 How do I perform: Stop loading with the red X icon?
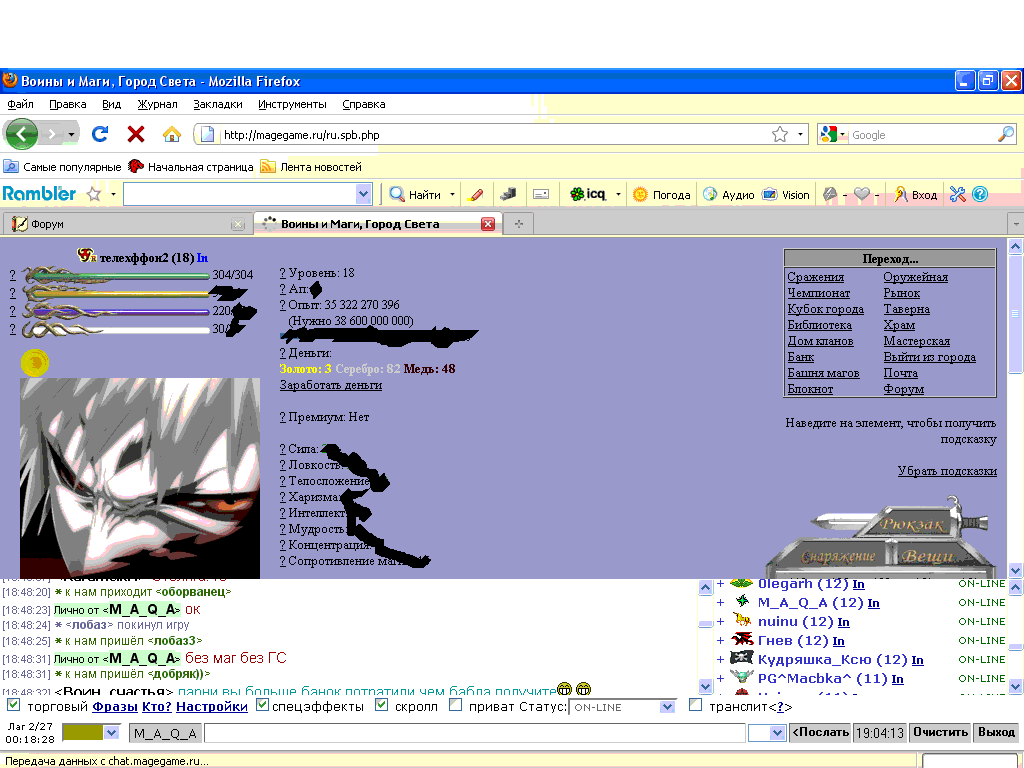[136, 135]
